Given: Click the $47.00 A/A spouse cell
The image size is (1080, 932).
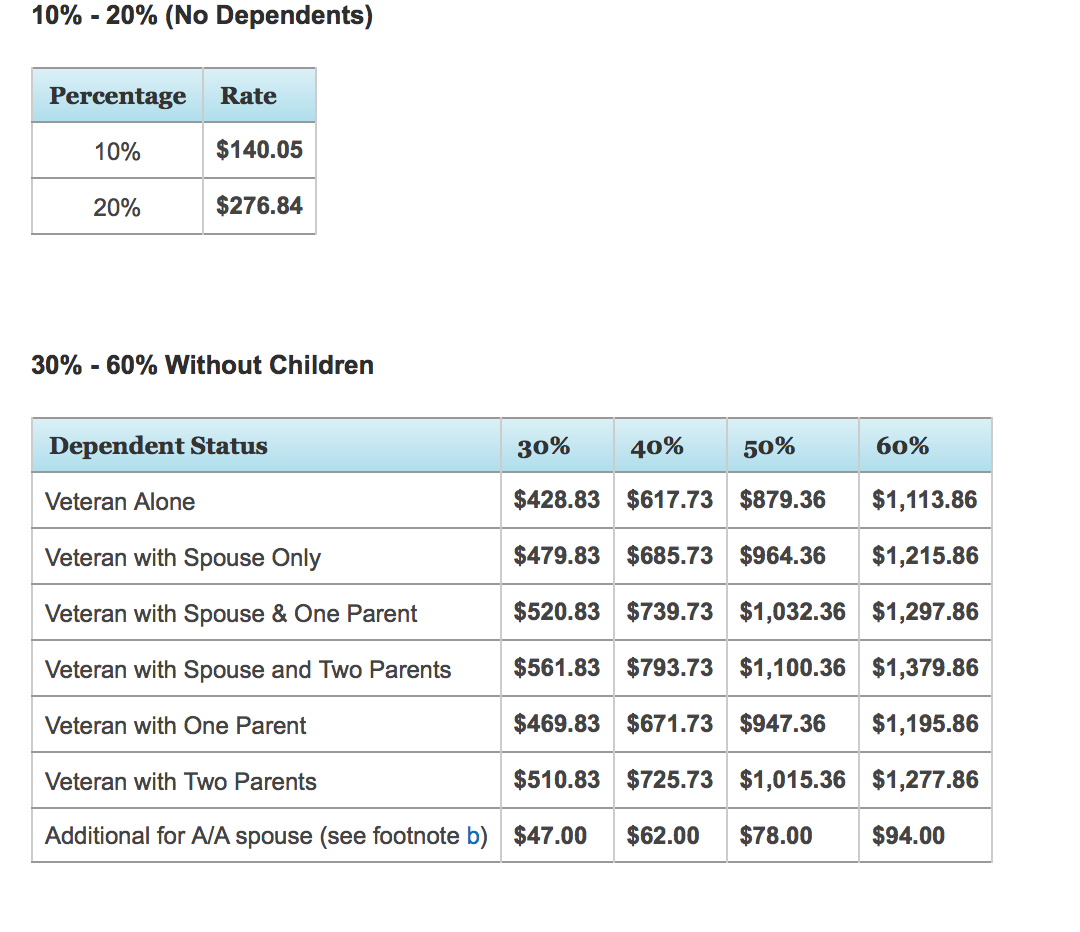Looking at the screenshot, I should 550,836.
